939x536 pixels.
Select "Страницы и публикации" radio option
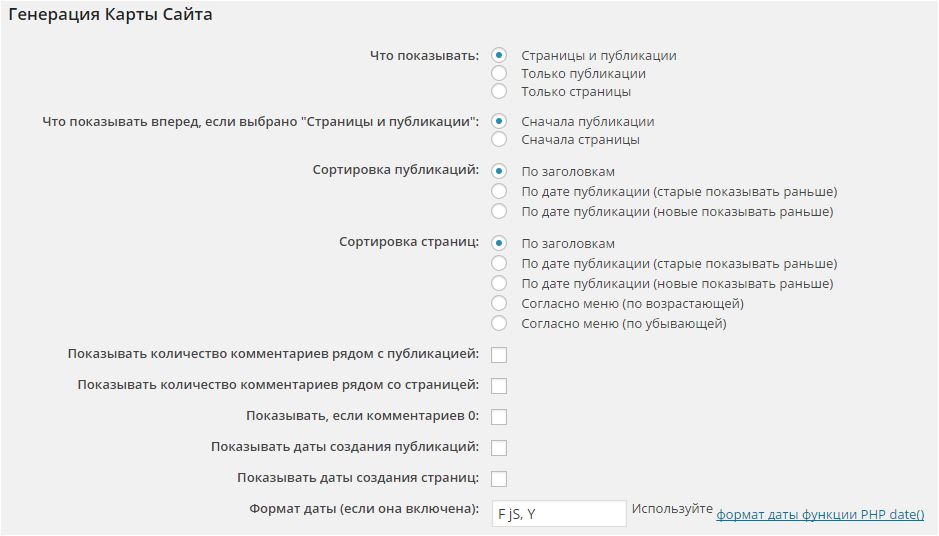tap(499, 56)
